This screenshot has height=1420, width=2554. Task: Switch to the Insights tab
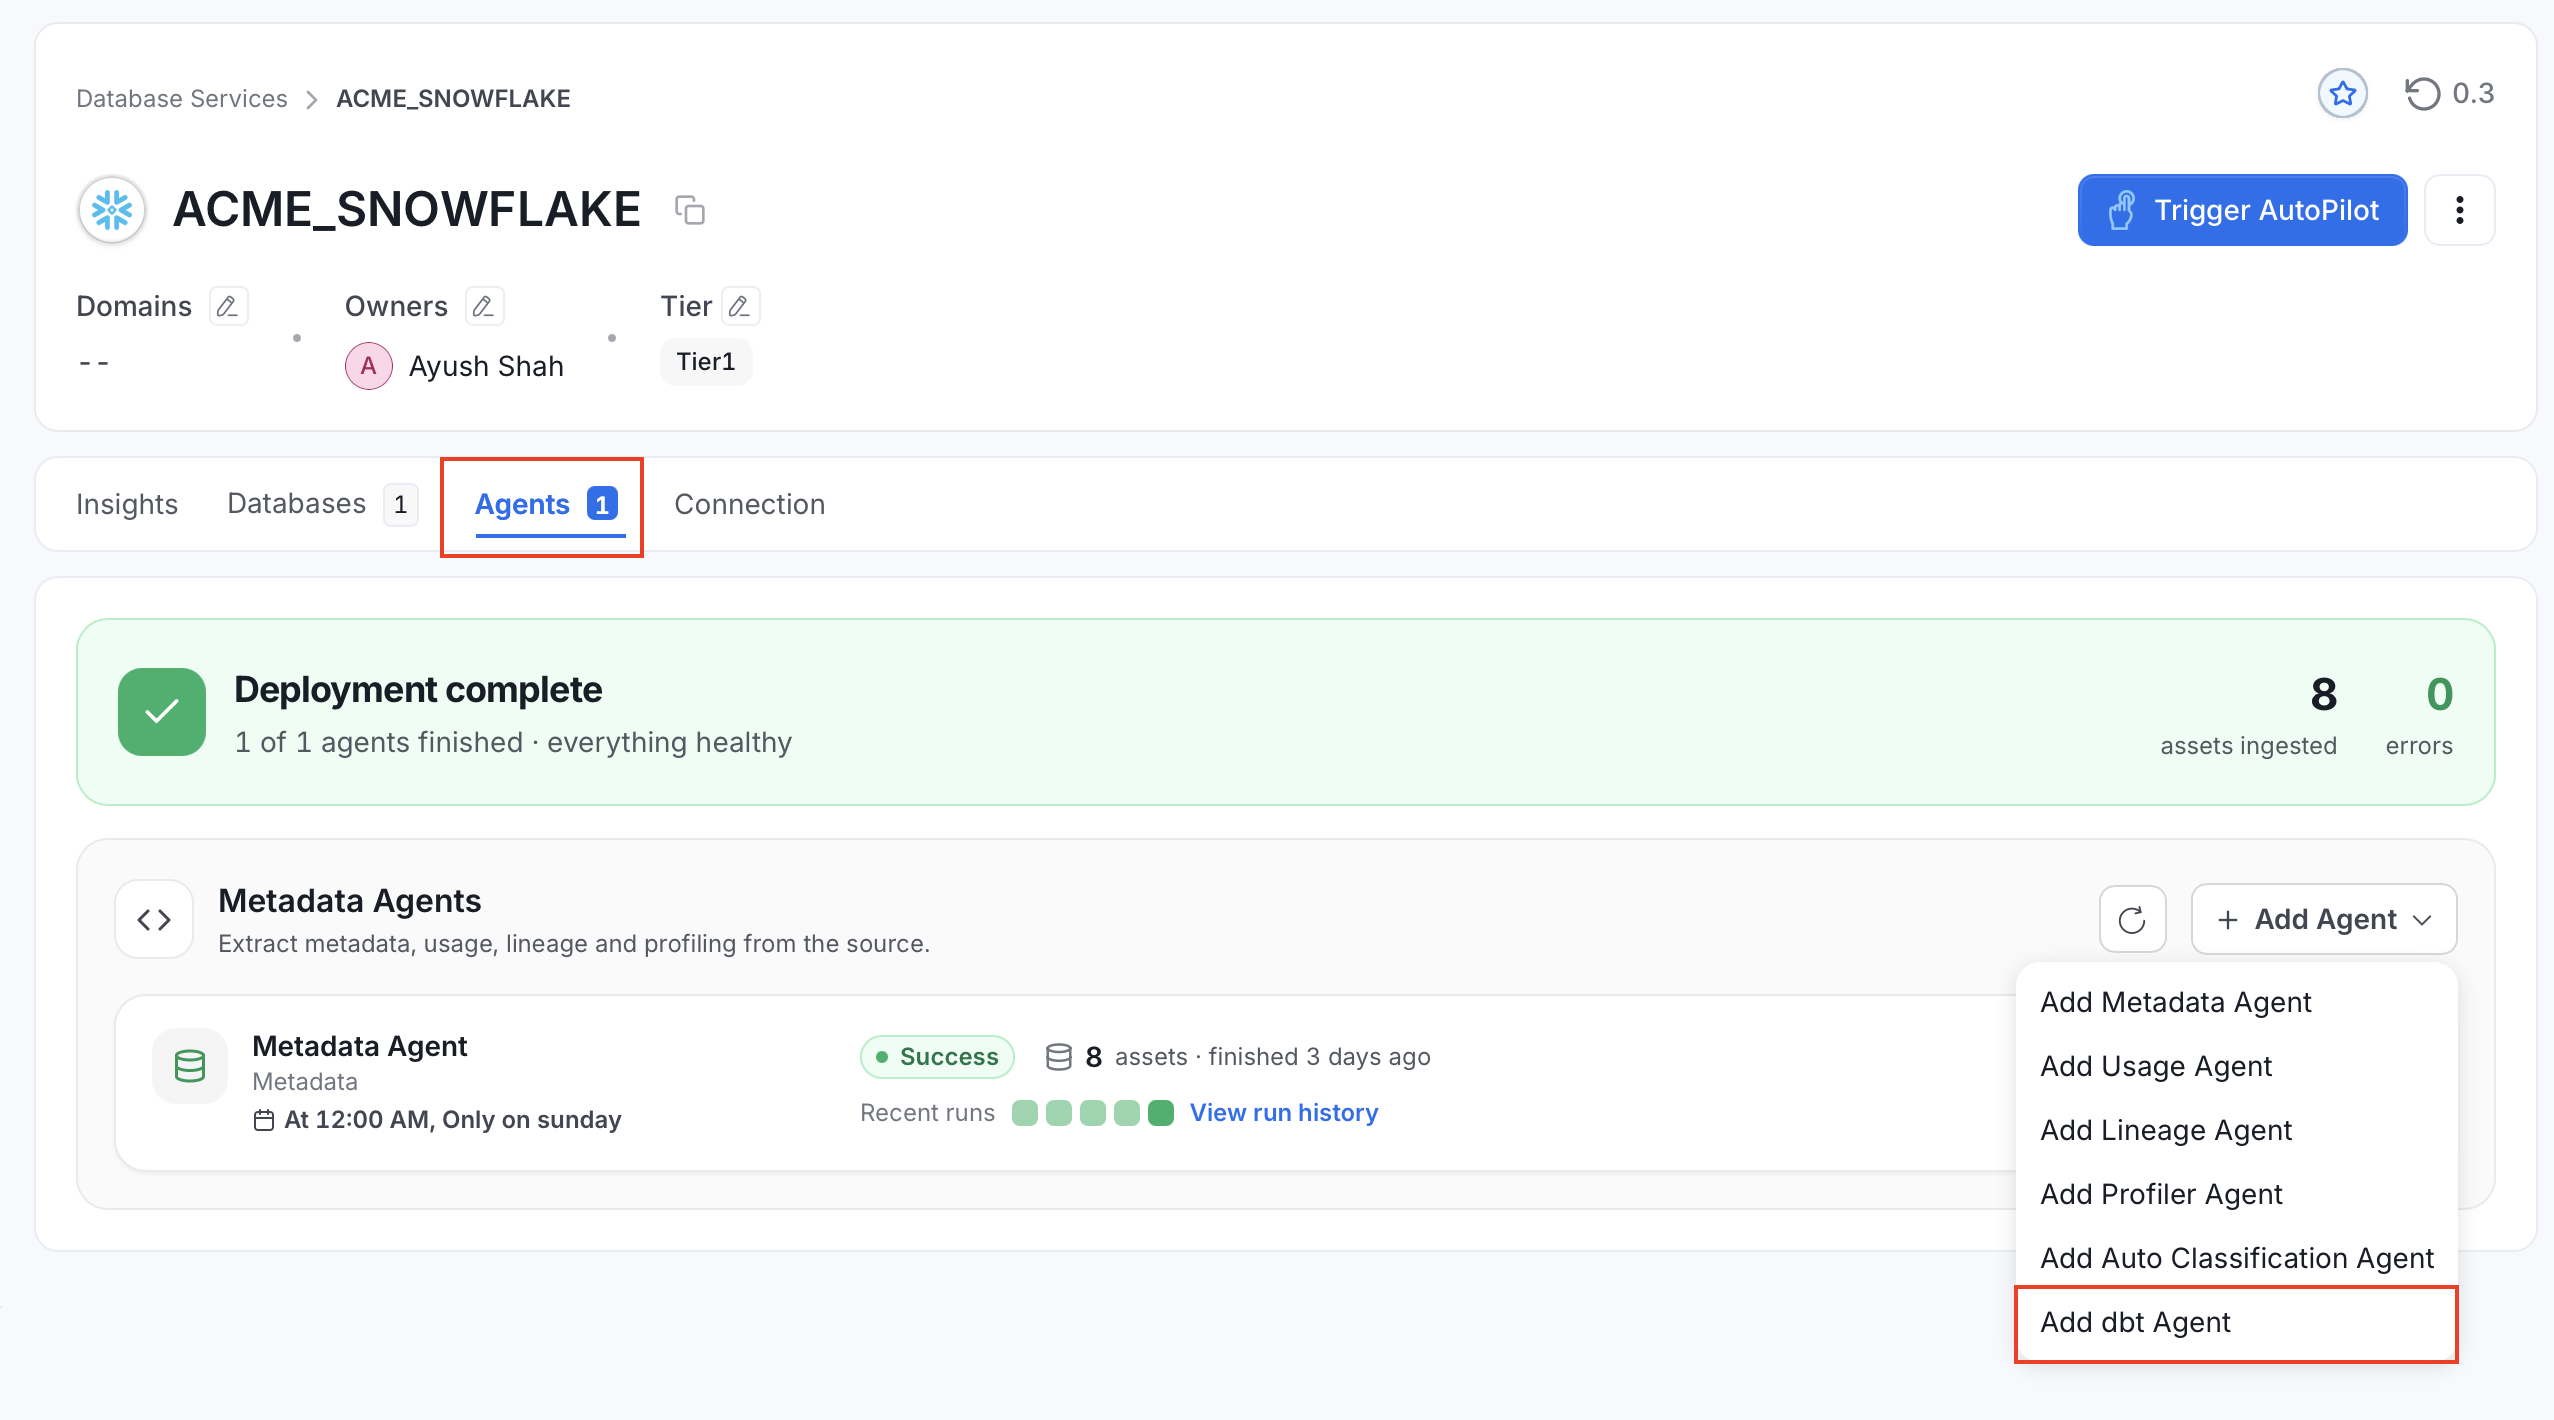(x=127, y=504)
